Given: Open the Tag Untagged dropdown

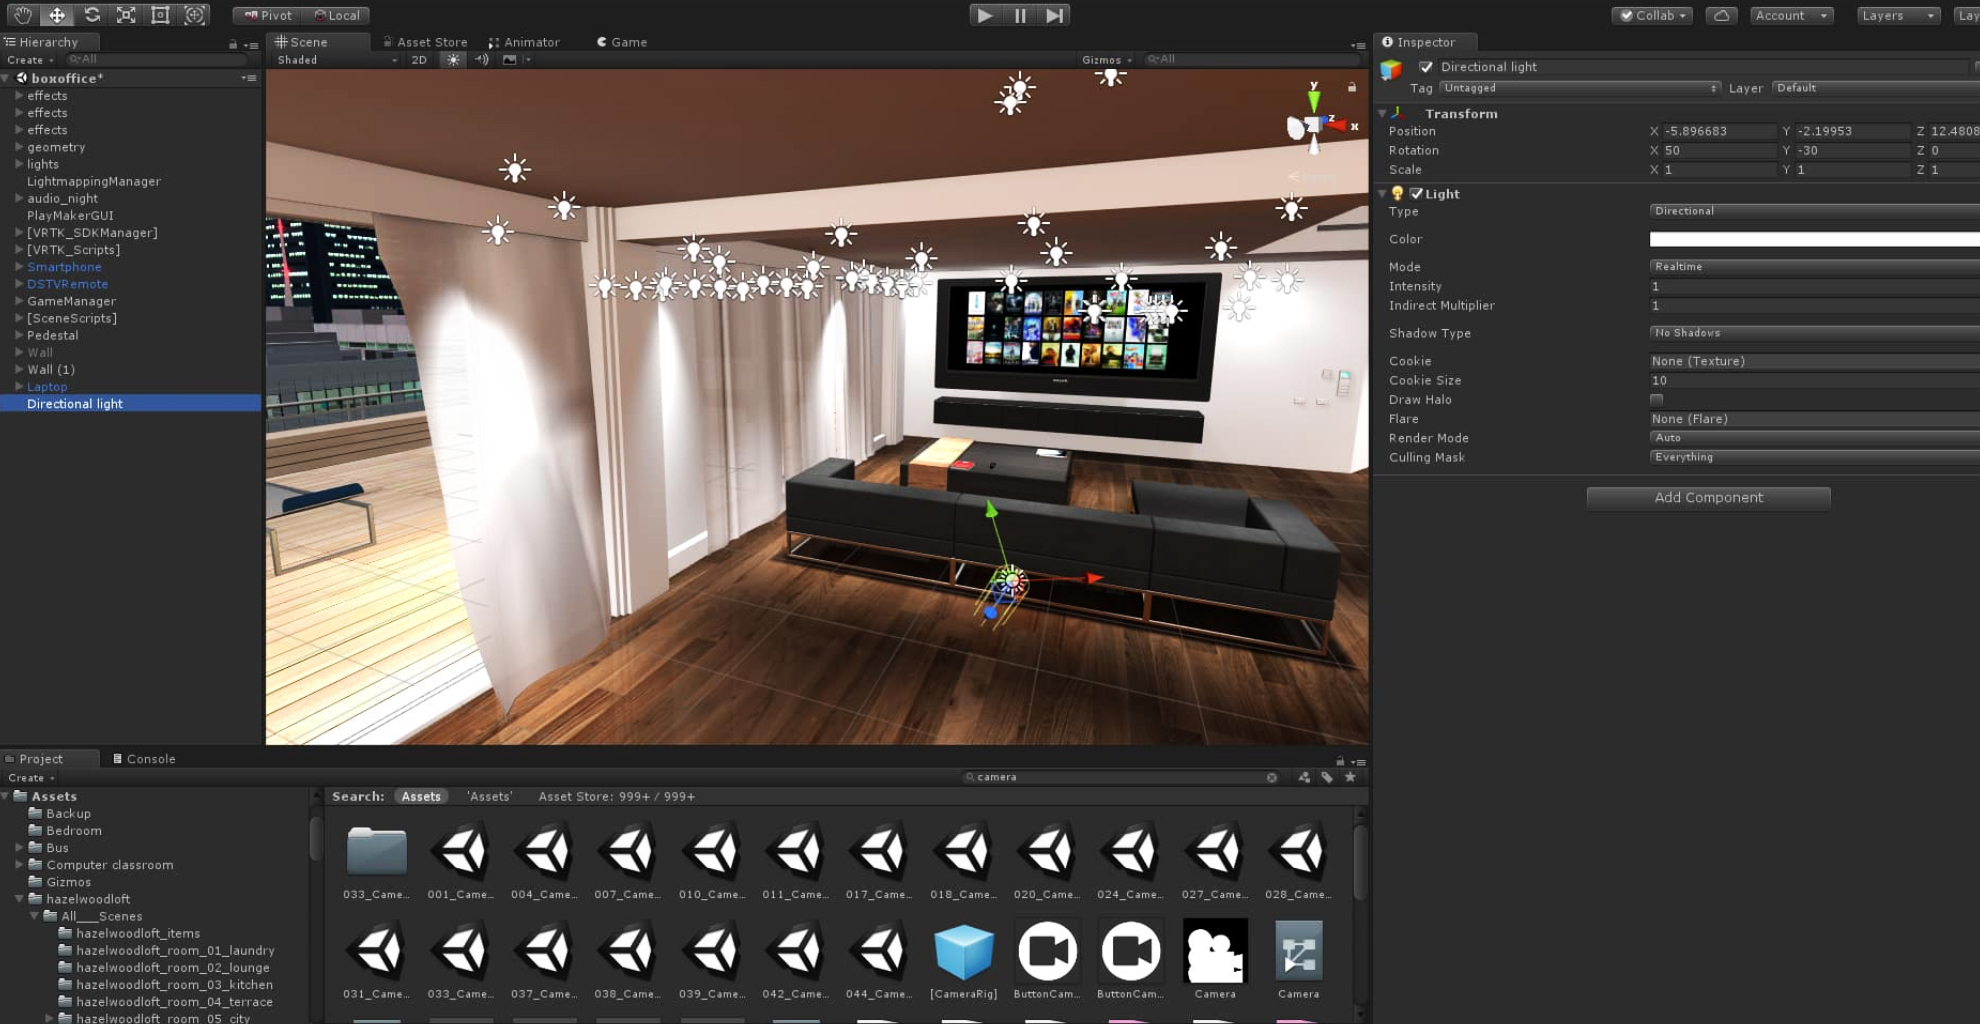Looking at the screenshot, I should (1580, 88).
